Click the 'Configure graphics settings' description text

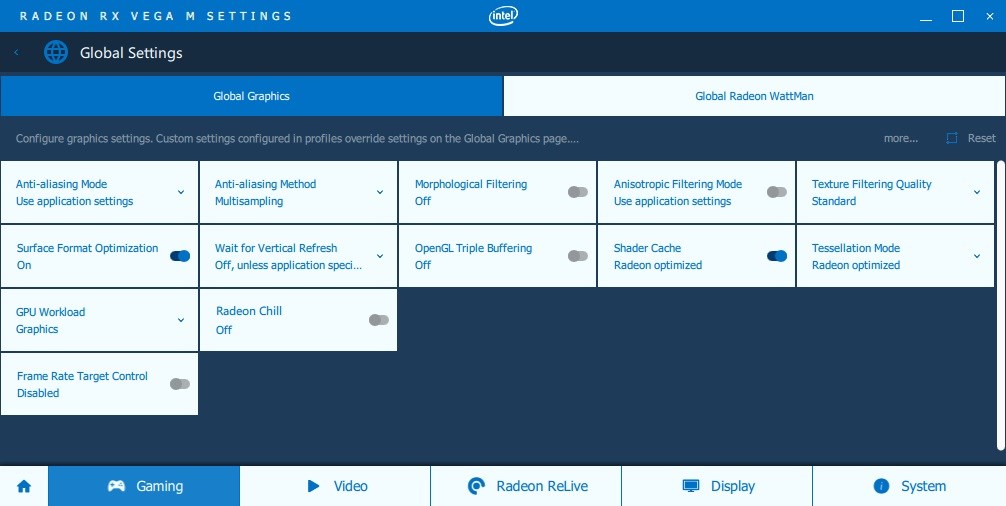pyautogui.click(x=297, y=138)
